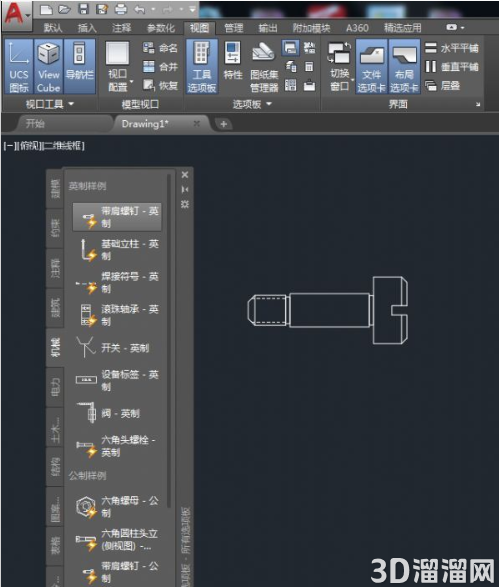Viewport: 499px width, 587px height.
Task: Expand the Palettes (选项板) panel arrow
Action: [269, 104]
